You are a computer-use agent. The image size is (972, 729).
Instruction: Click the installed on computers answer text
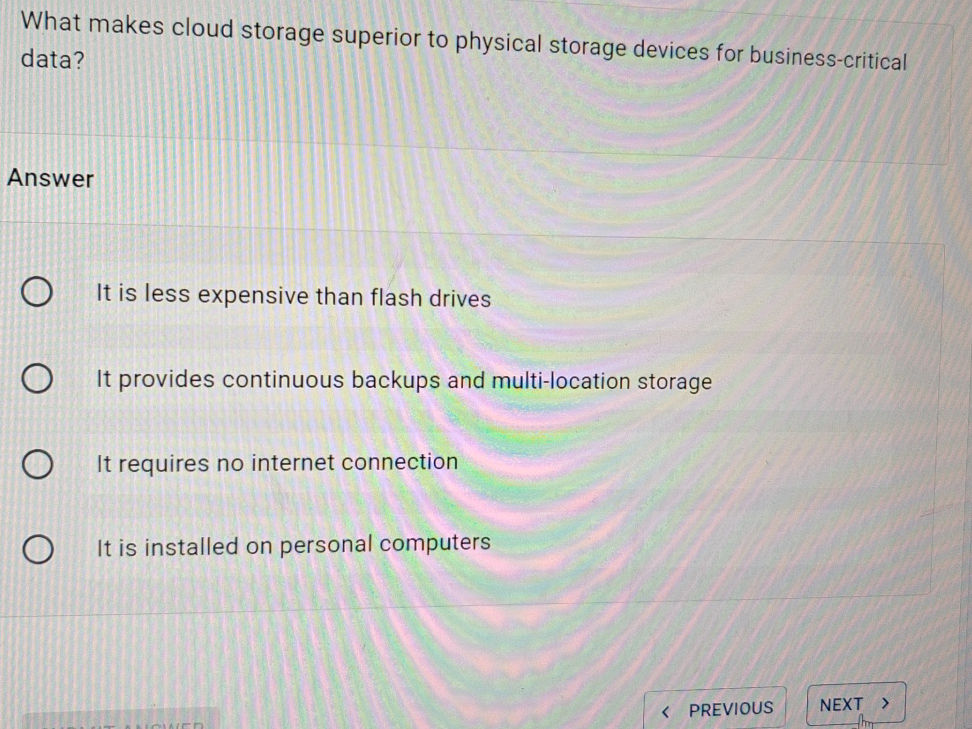[291, 542]
